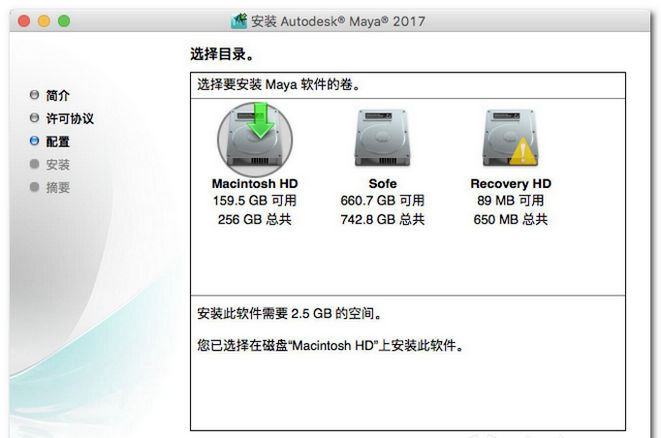
Task: Click the green download arrow on Macintosh HD
Action: click(x=261, y=121)
